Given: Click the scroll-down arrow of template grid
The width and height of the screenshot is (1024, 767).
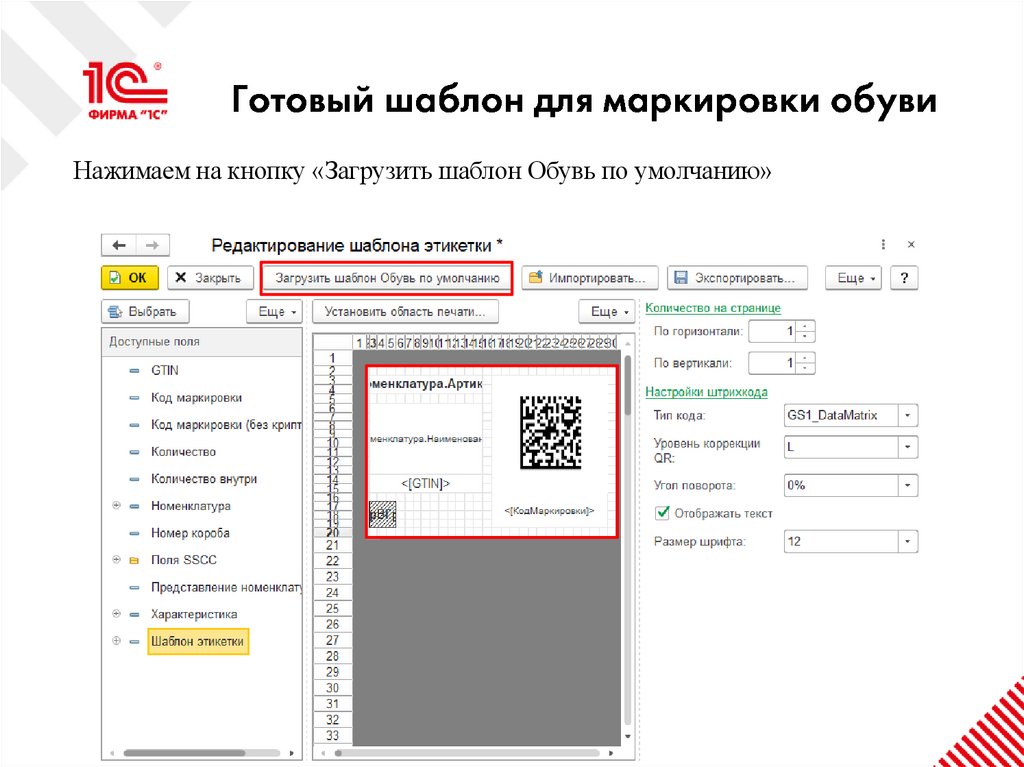Looking at the screenshot, I should click(x=628, y=736).
